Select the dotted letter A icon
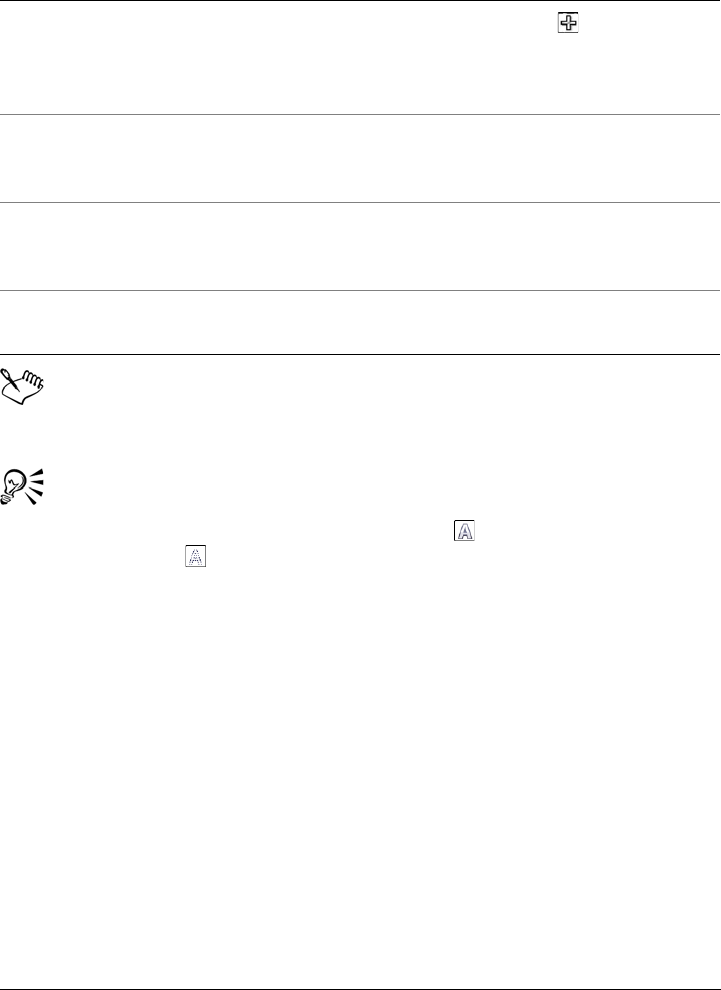Viewport: 721px width, 990px height. [196, 556]
